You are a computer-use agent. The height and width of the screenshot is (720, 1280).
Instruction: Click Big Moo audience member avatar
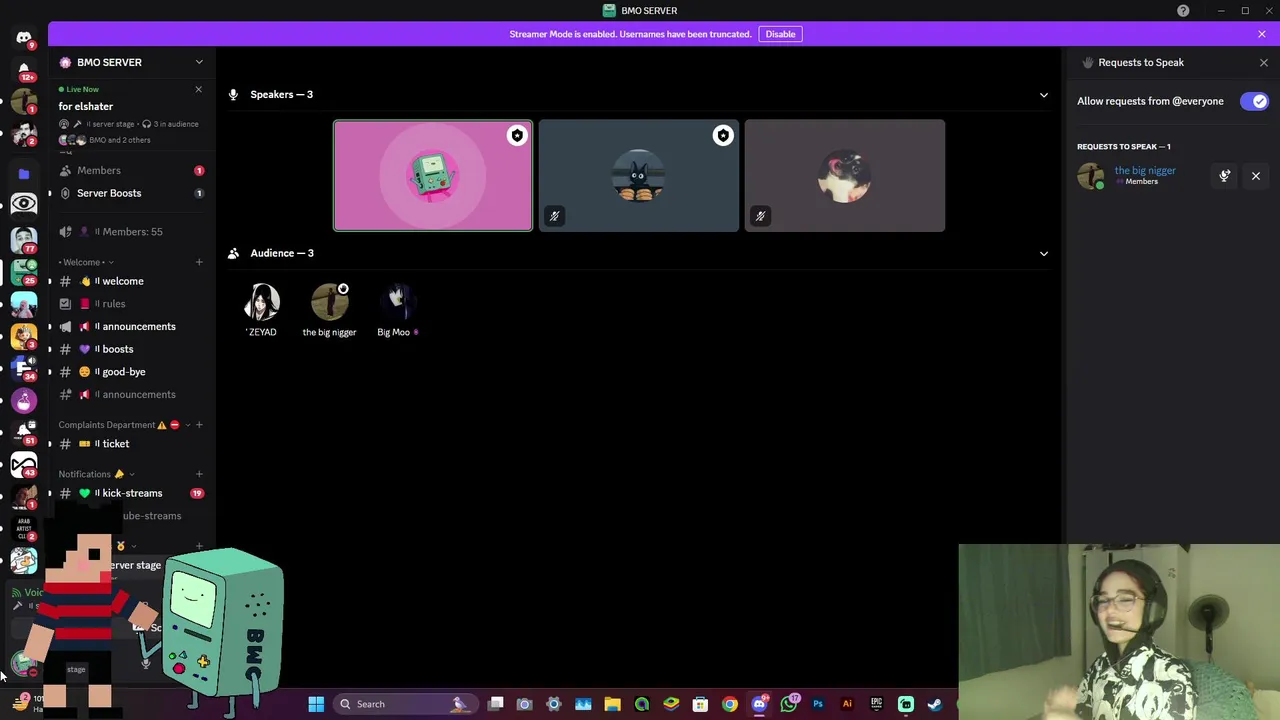397,303
